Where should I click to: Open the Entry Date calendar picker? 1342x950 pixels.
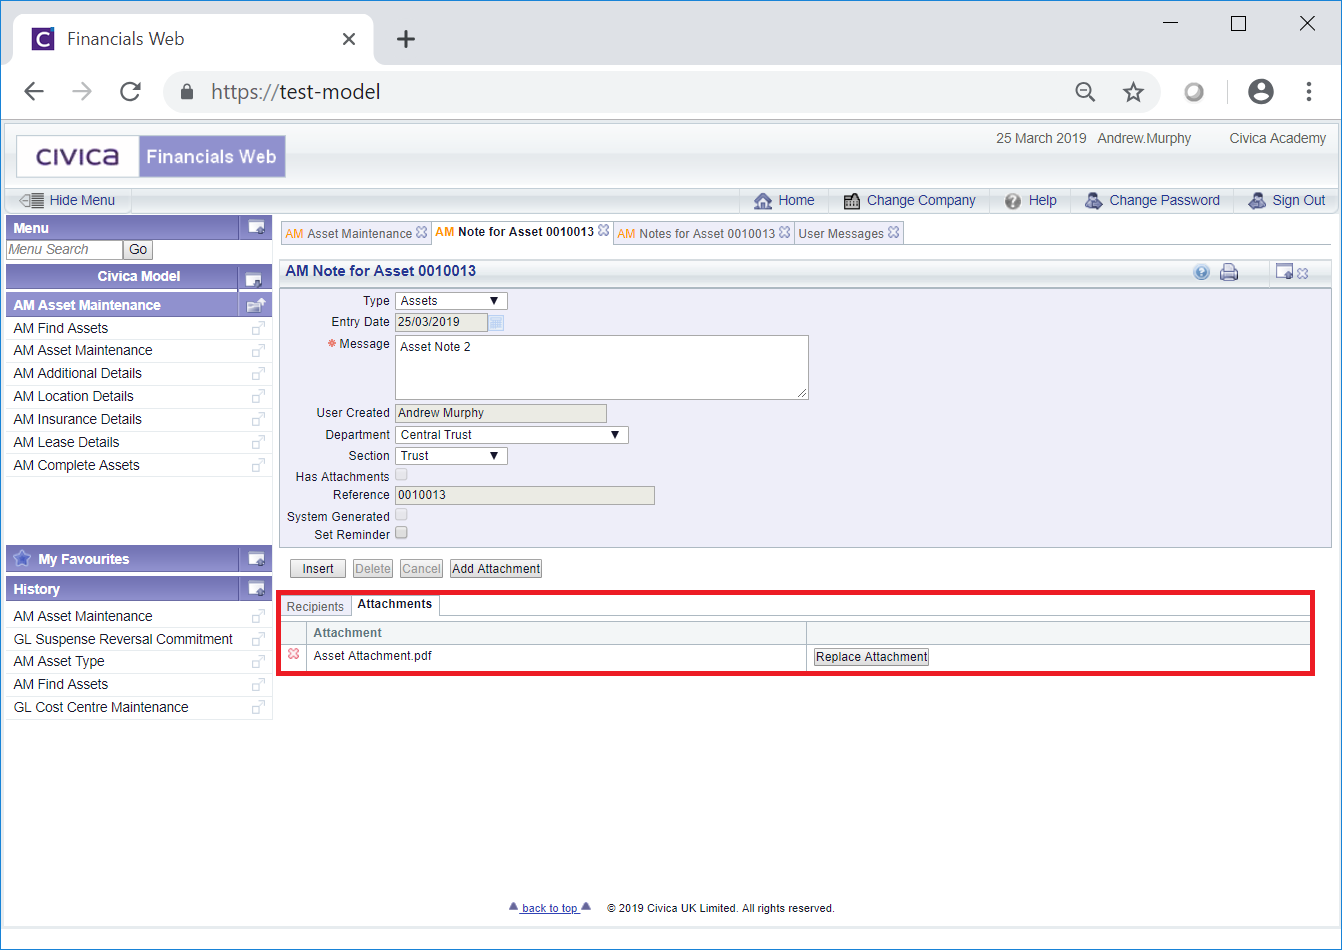coord(497,322)
